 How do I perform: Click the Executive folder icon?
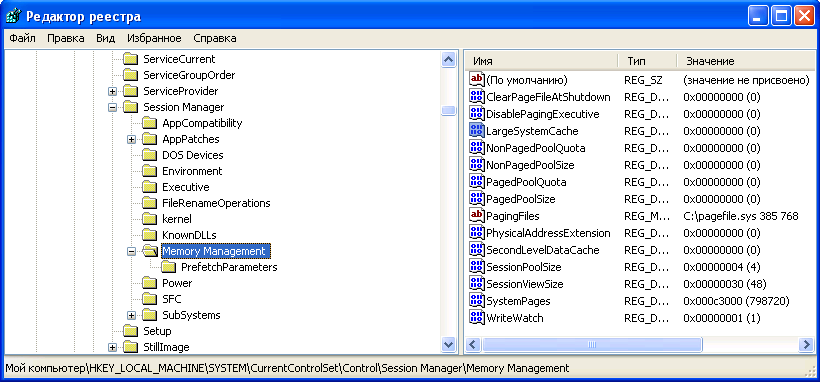[x=150, y=187]
